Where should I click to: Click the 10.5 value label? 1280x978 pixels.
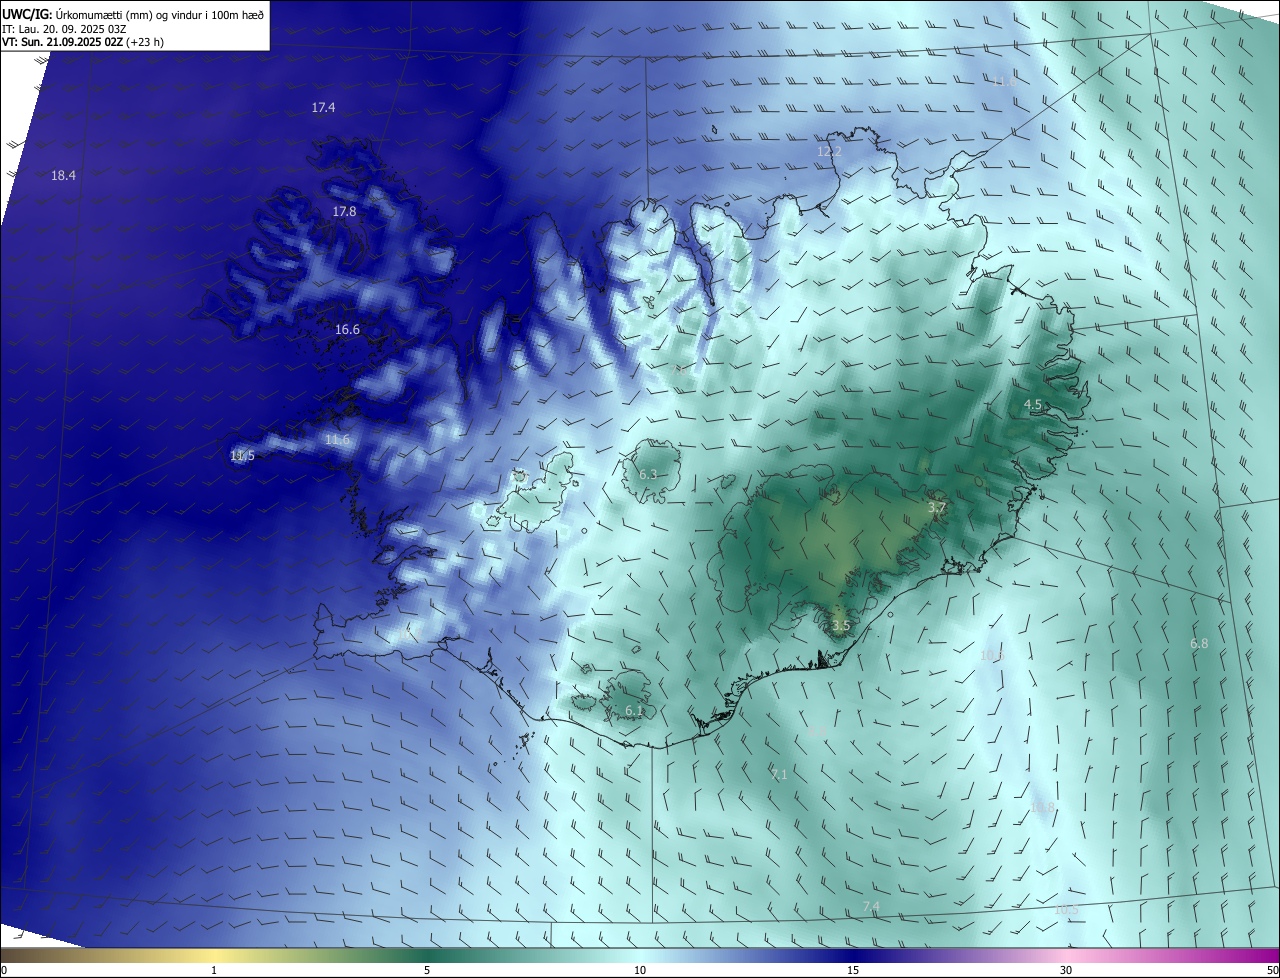click(x=1066, y=909)
